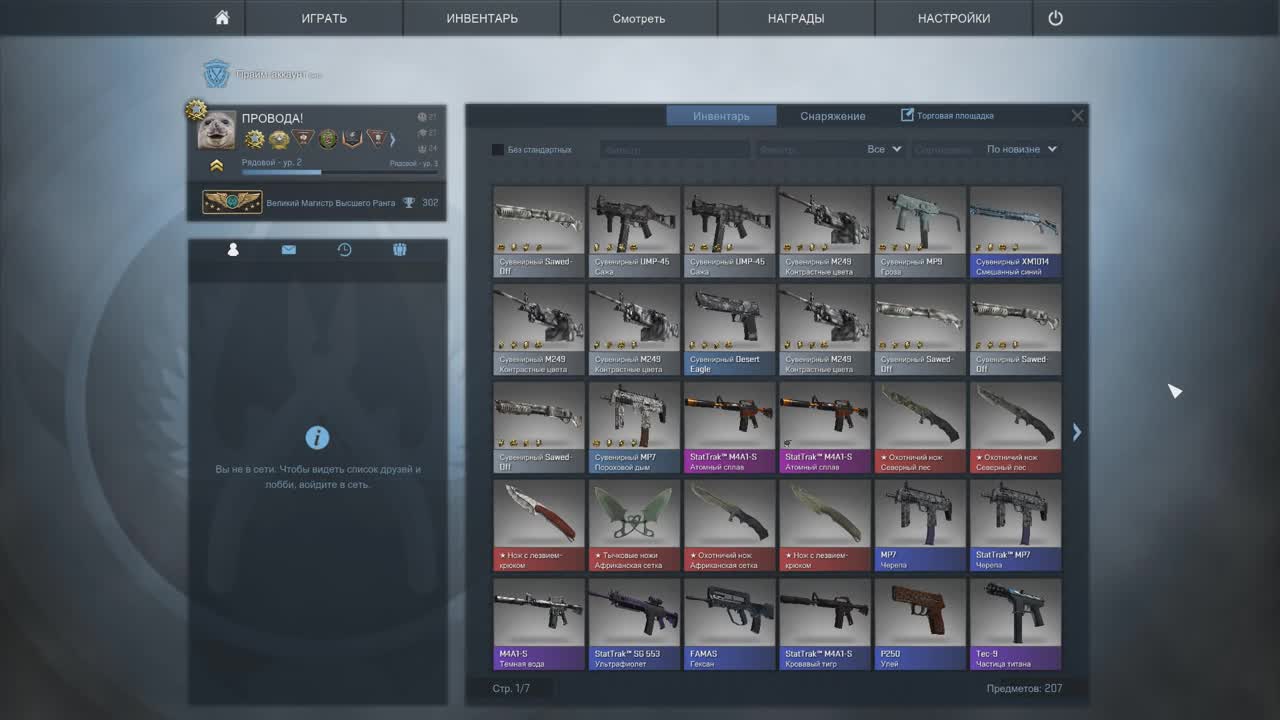Viewport: 1280px width, 720px height.
Task: Select Сувенирный XM1014 Смешанный синий item
Action: click(1015, 232)
